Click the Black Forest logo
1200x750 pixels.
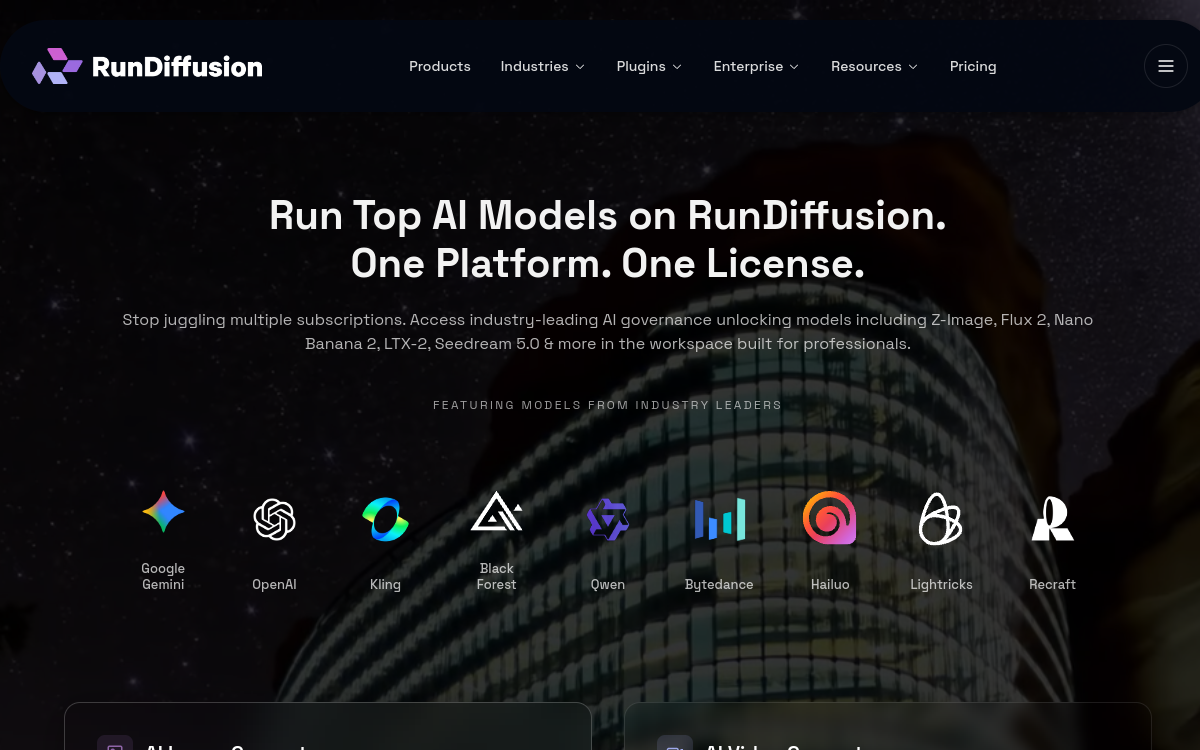pyautogui.click(x=496, y=511)
